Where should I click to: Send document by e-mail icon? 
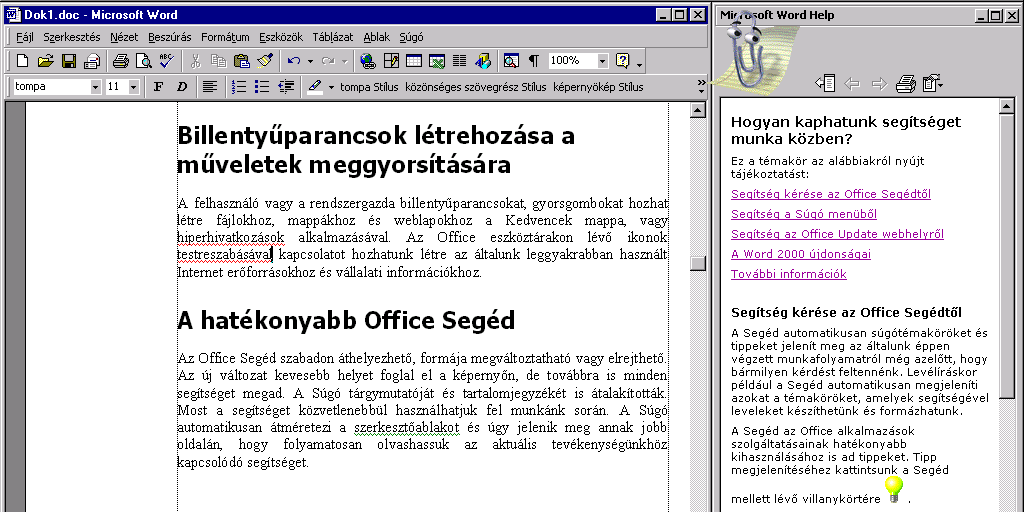pos(92,61)
